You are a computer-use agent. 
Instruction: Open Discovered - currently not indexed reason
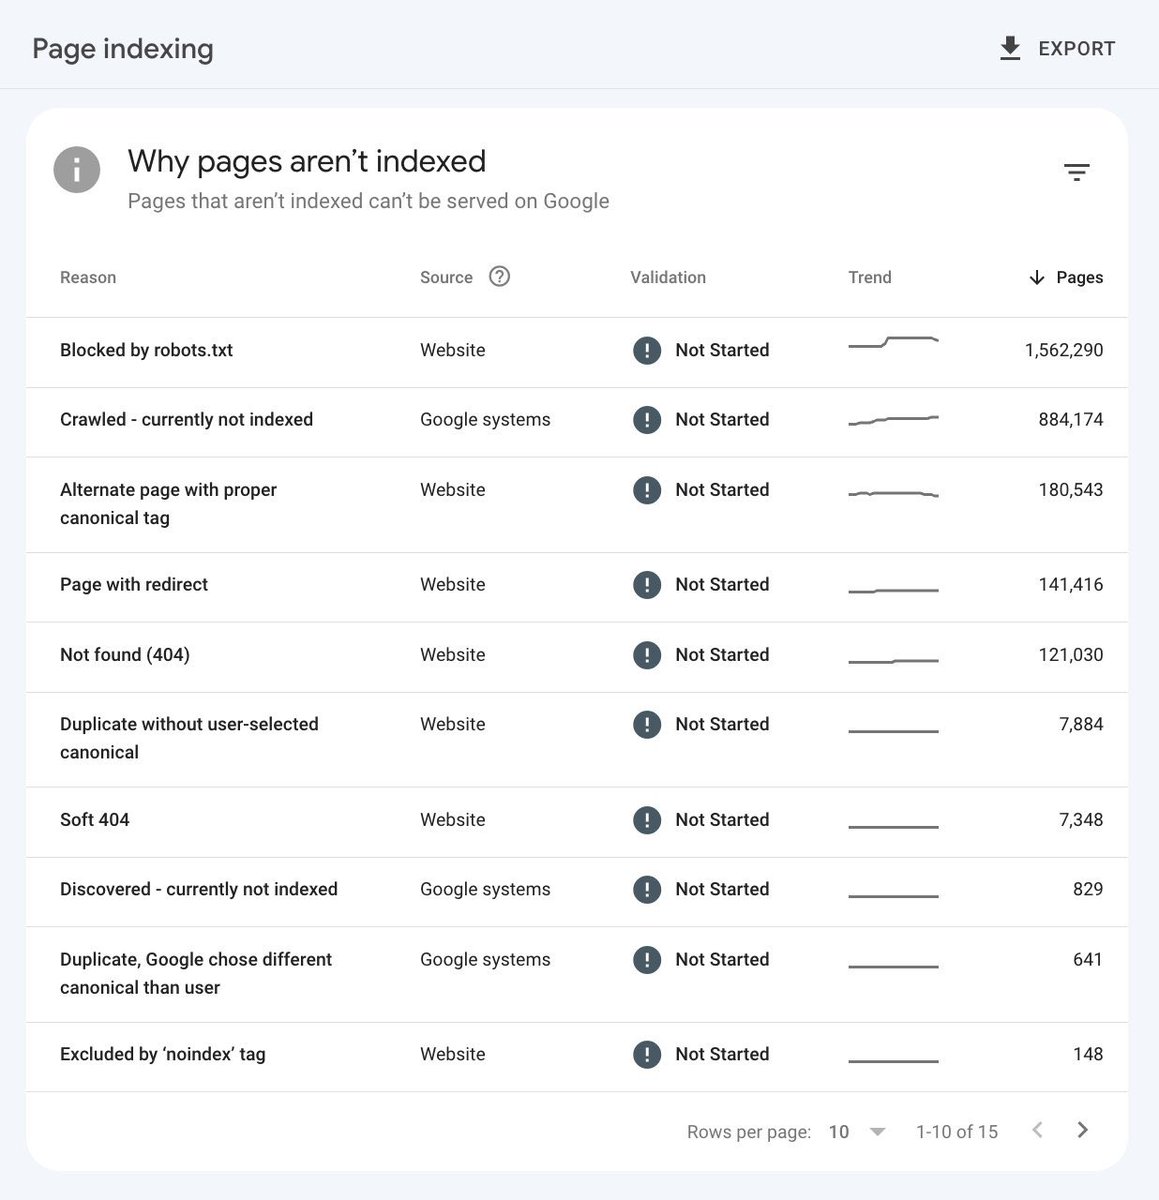199,889
